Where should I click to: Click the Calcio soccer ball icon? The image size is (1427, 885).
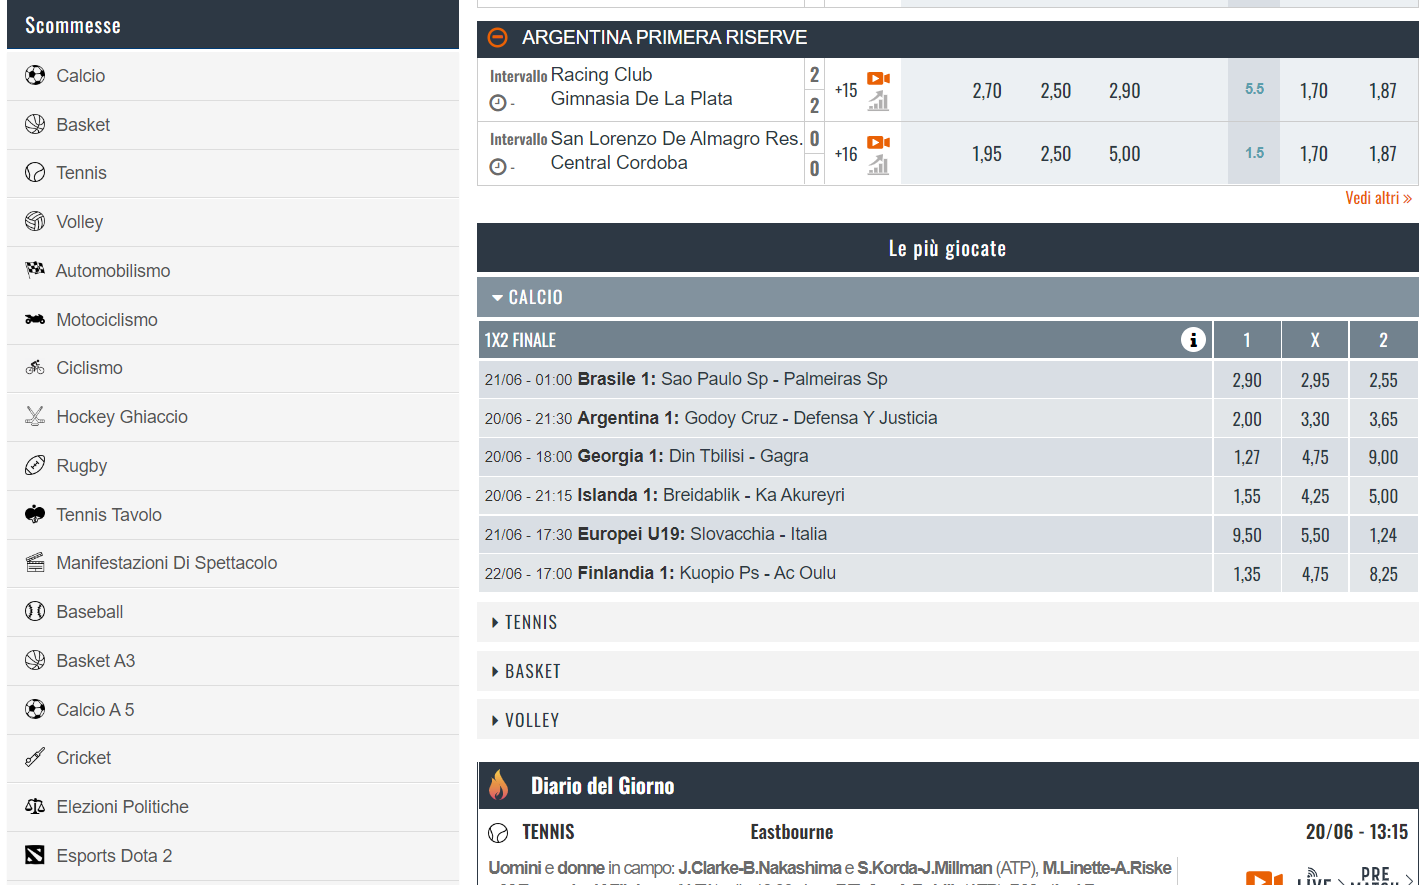pos(35,76)
